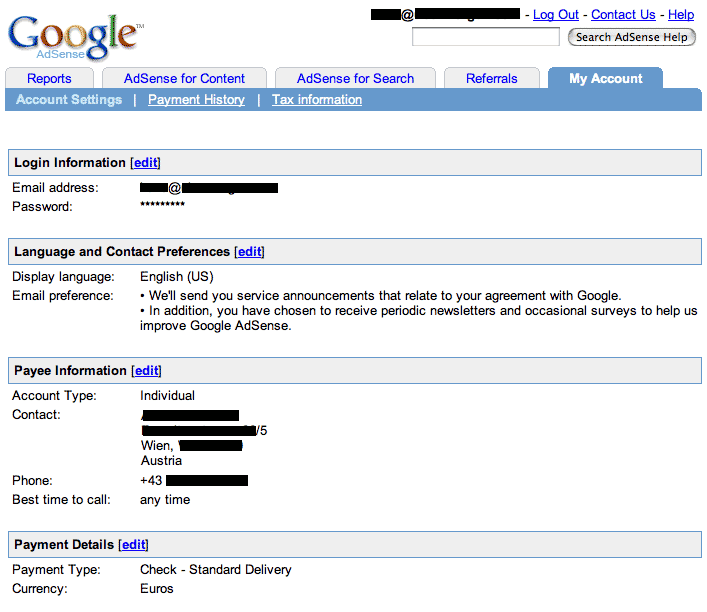The image size is (707, 612).
Task: Click the Google AdSense logo
Action: (75, 38)
